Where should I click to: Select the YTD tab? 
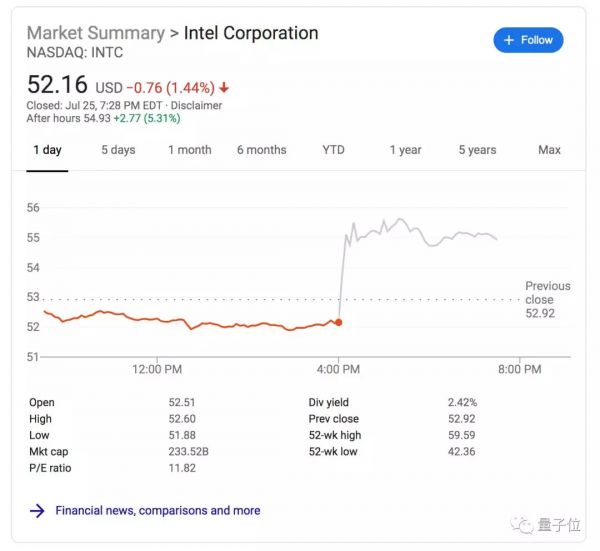pyautogui.click(x=333, y=150)
